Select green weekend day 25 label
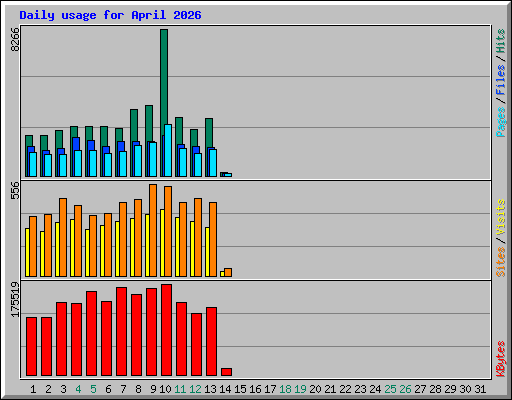The width and height of the screenshot is (512, 400). (x=390, y=389)
